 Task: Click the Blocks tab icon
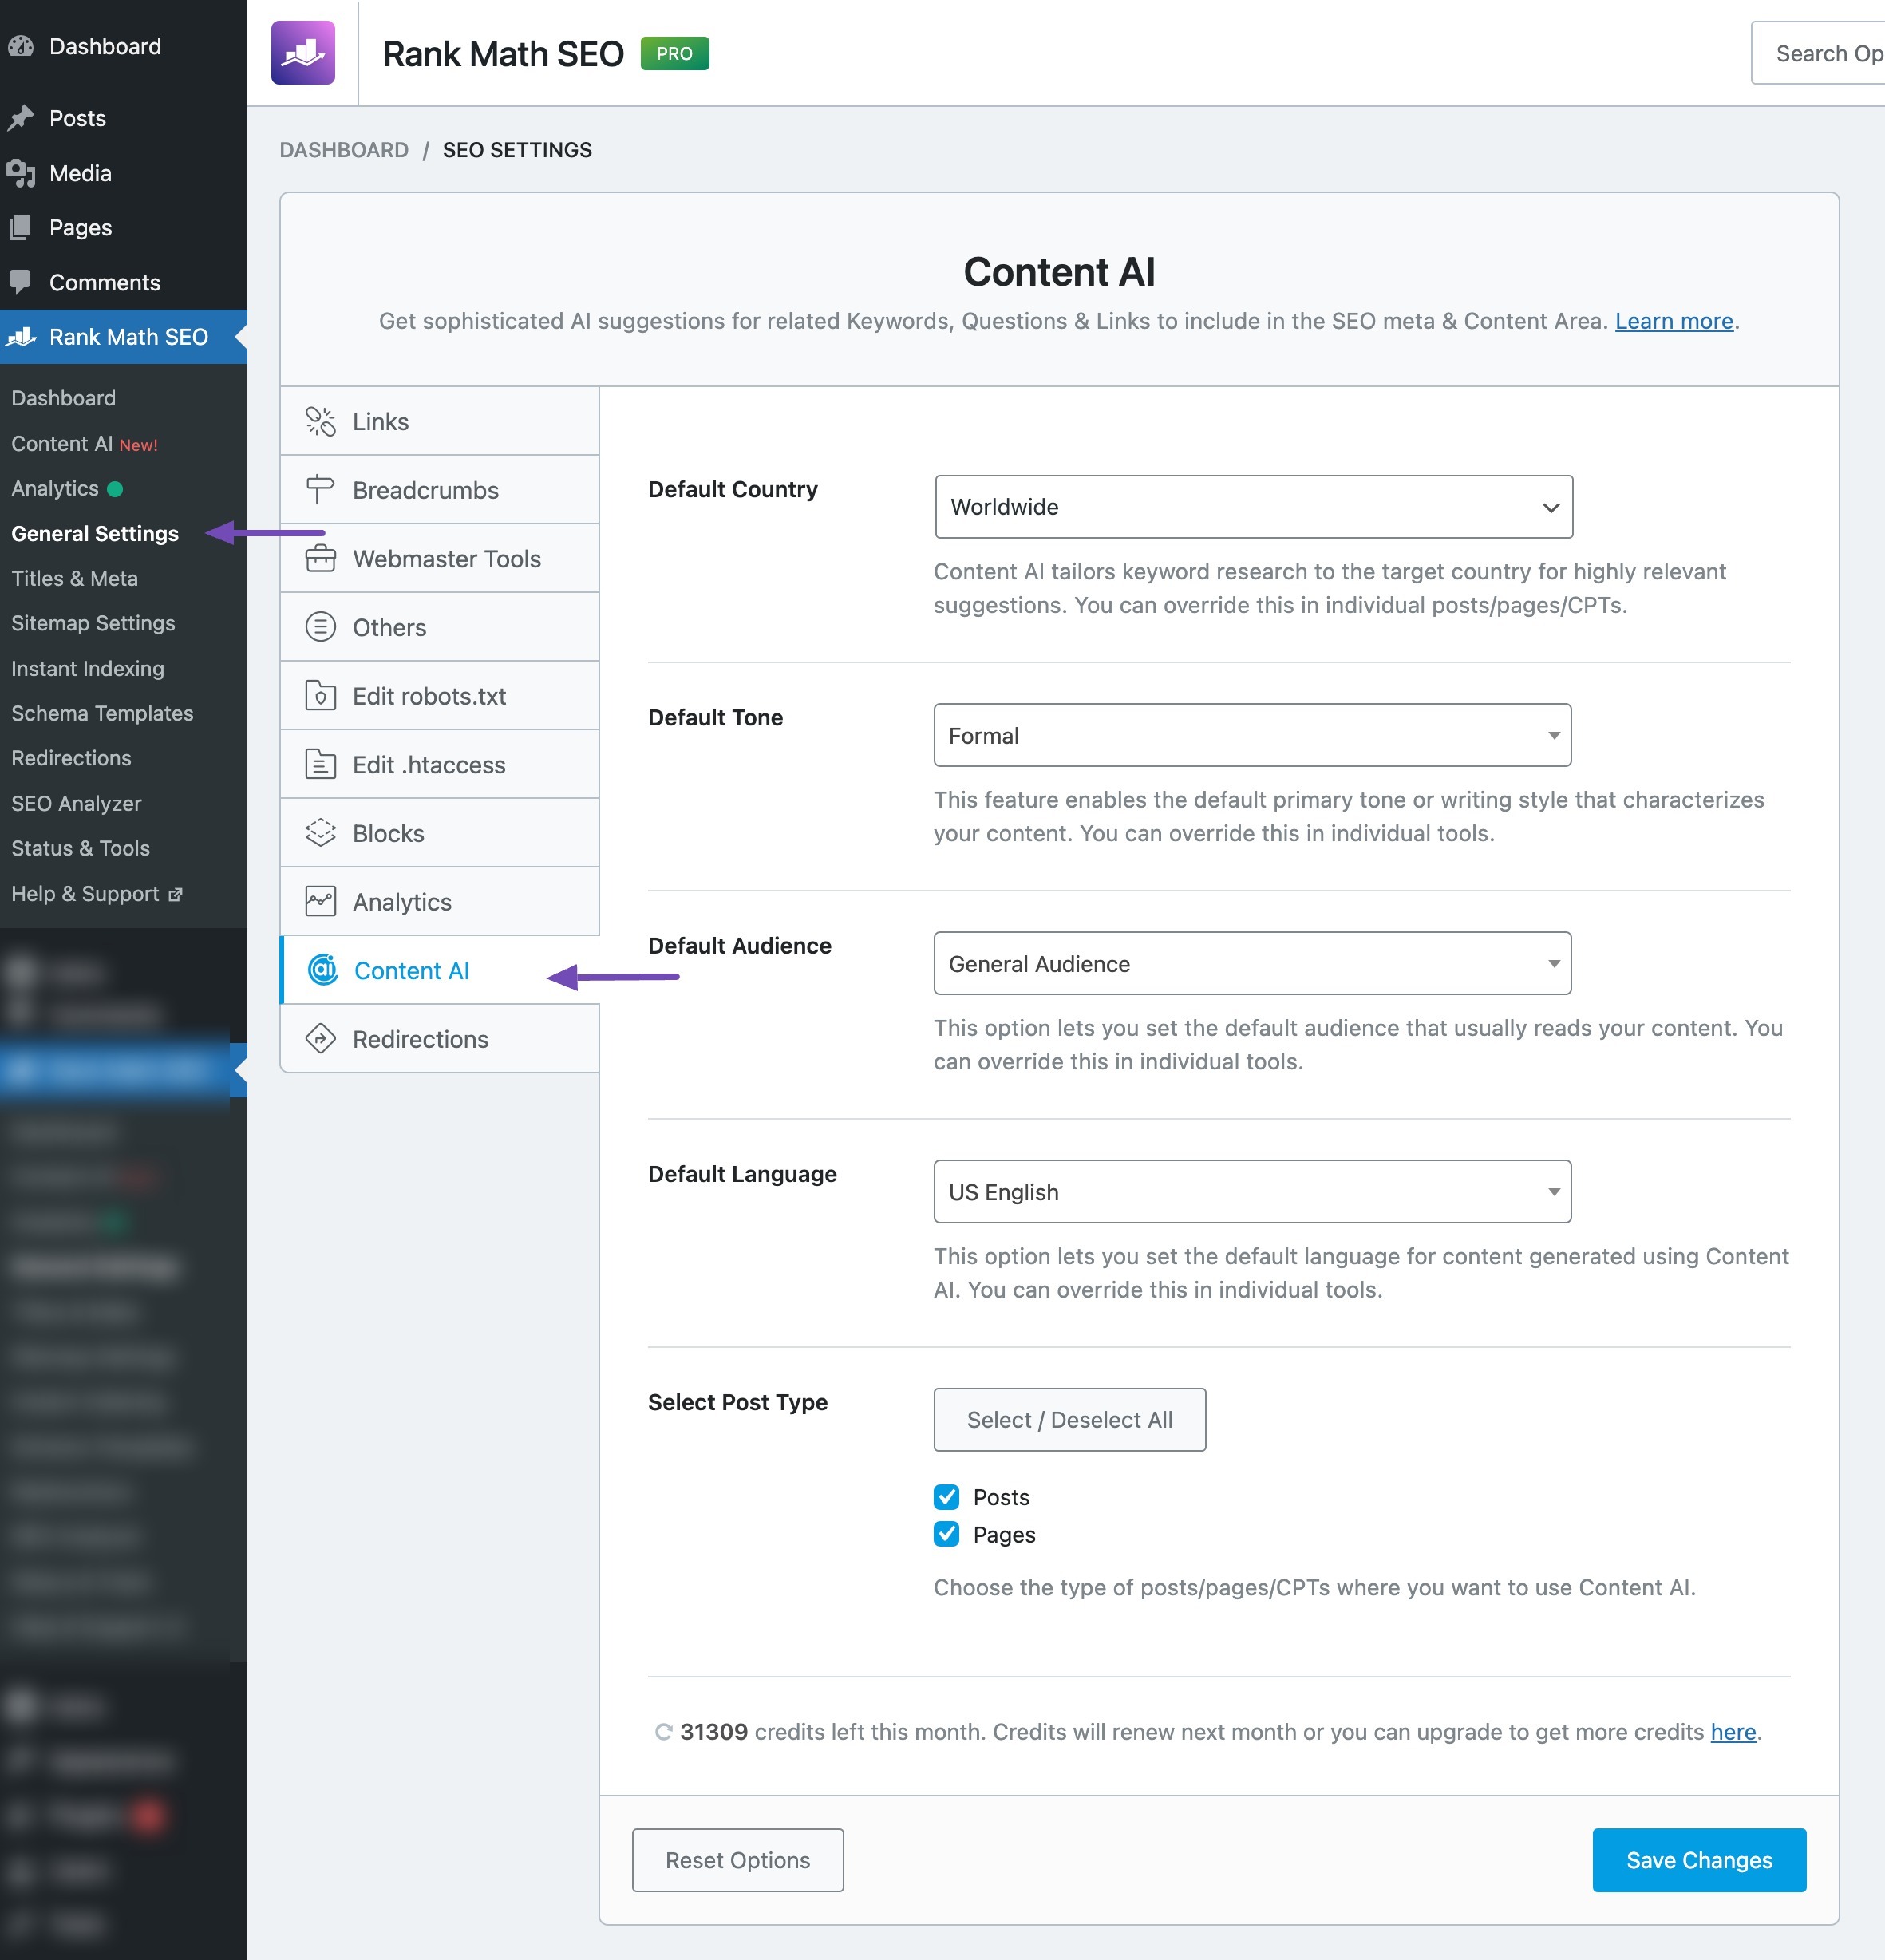(320, 833)
